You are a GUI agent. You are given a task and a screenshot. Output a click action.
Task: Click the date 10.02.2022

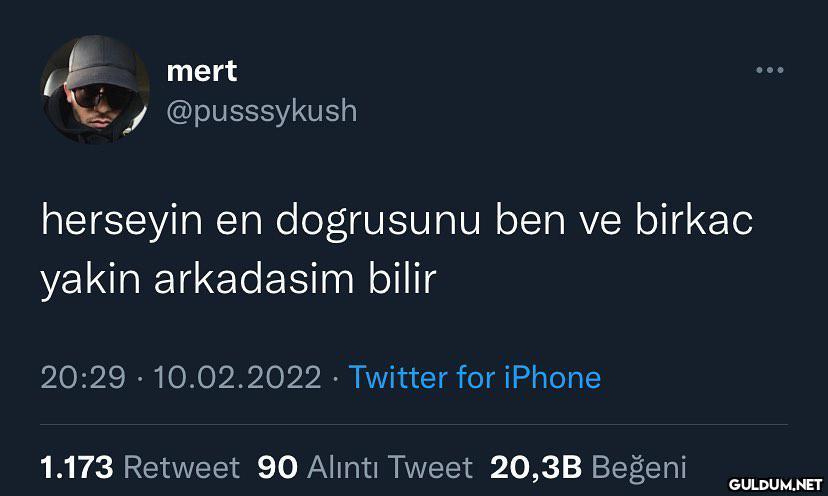[237, 377]
